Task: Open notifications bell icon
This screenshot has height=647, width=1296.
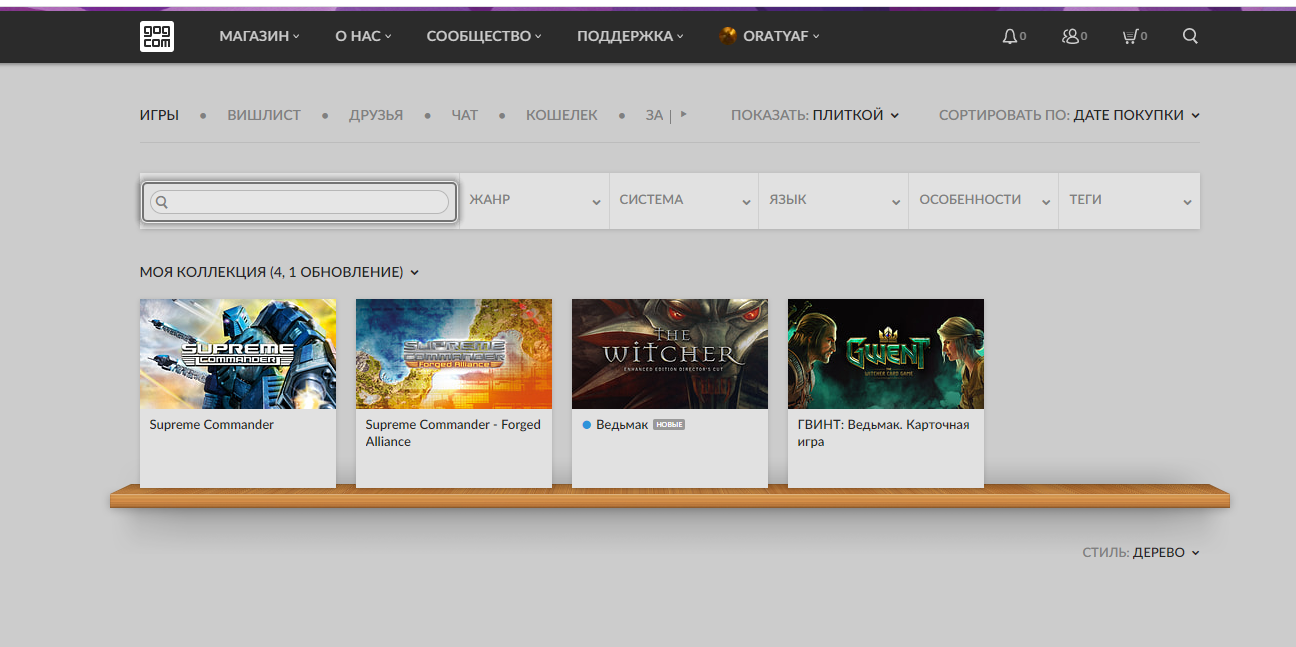Action: coord(1009,36)
